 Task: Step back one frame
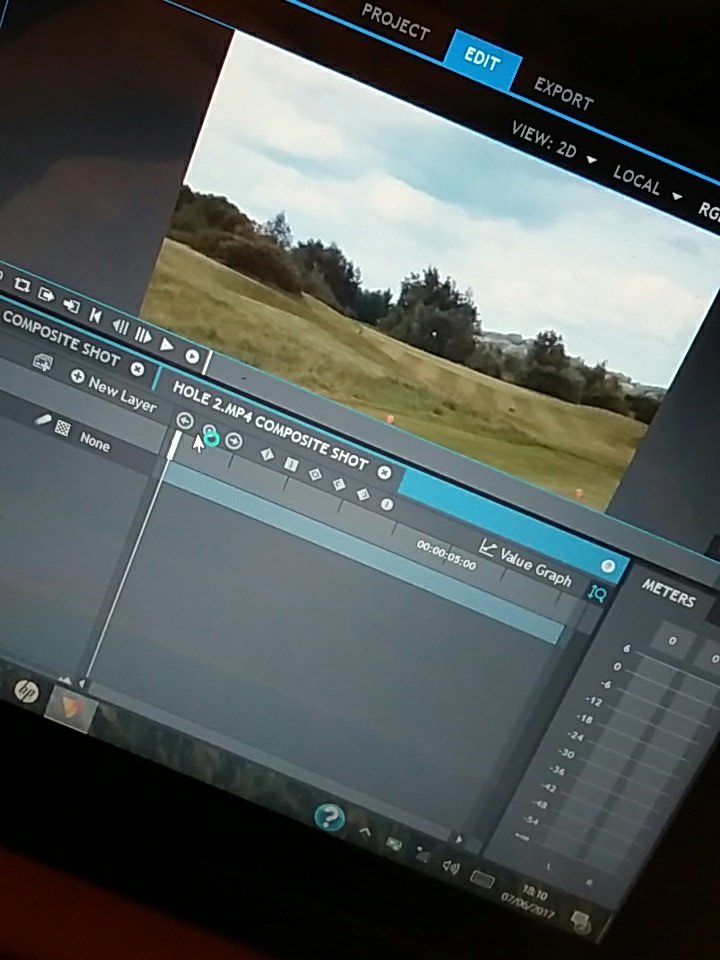(120, 326)
